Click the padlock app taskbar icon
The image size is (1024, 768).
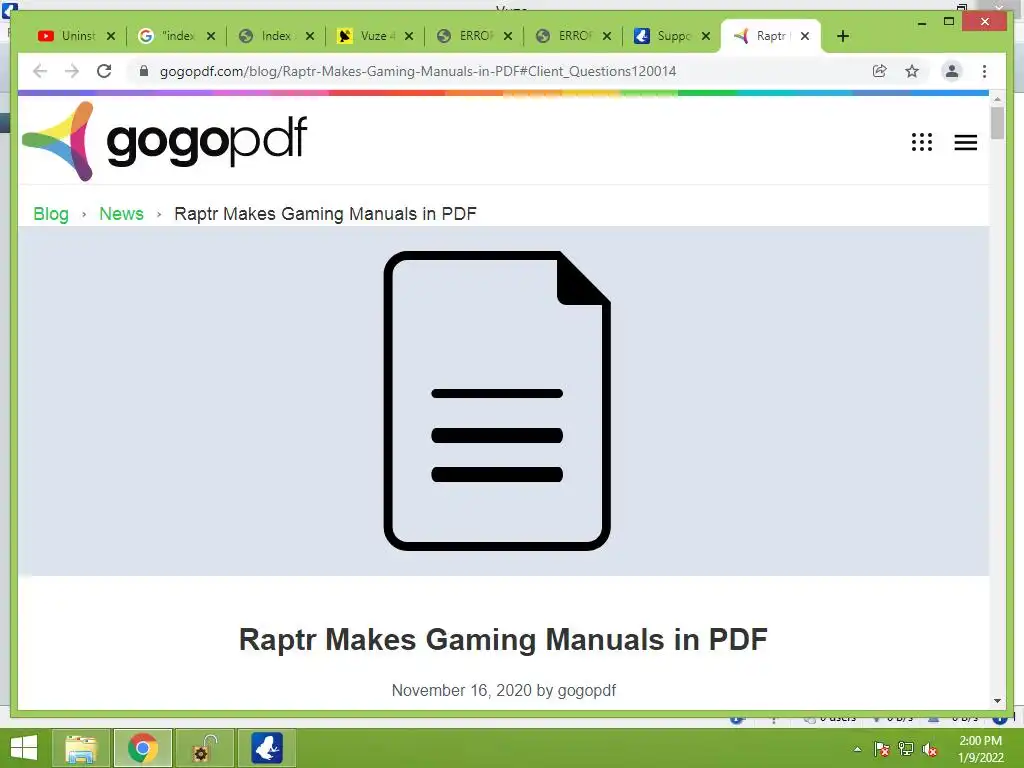204,748
